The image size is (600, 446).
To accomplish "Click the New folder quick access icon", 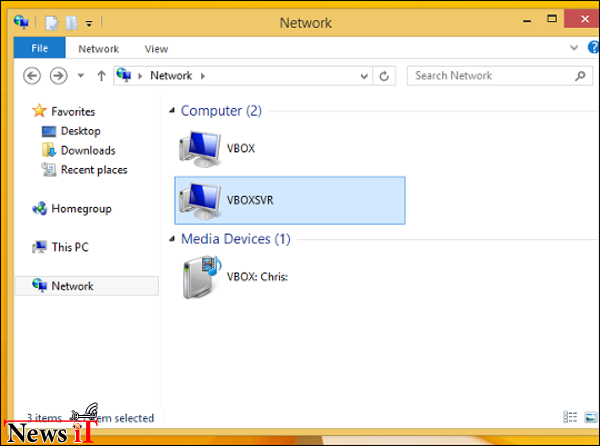I will pyautogui.click(x=72, y=23).
